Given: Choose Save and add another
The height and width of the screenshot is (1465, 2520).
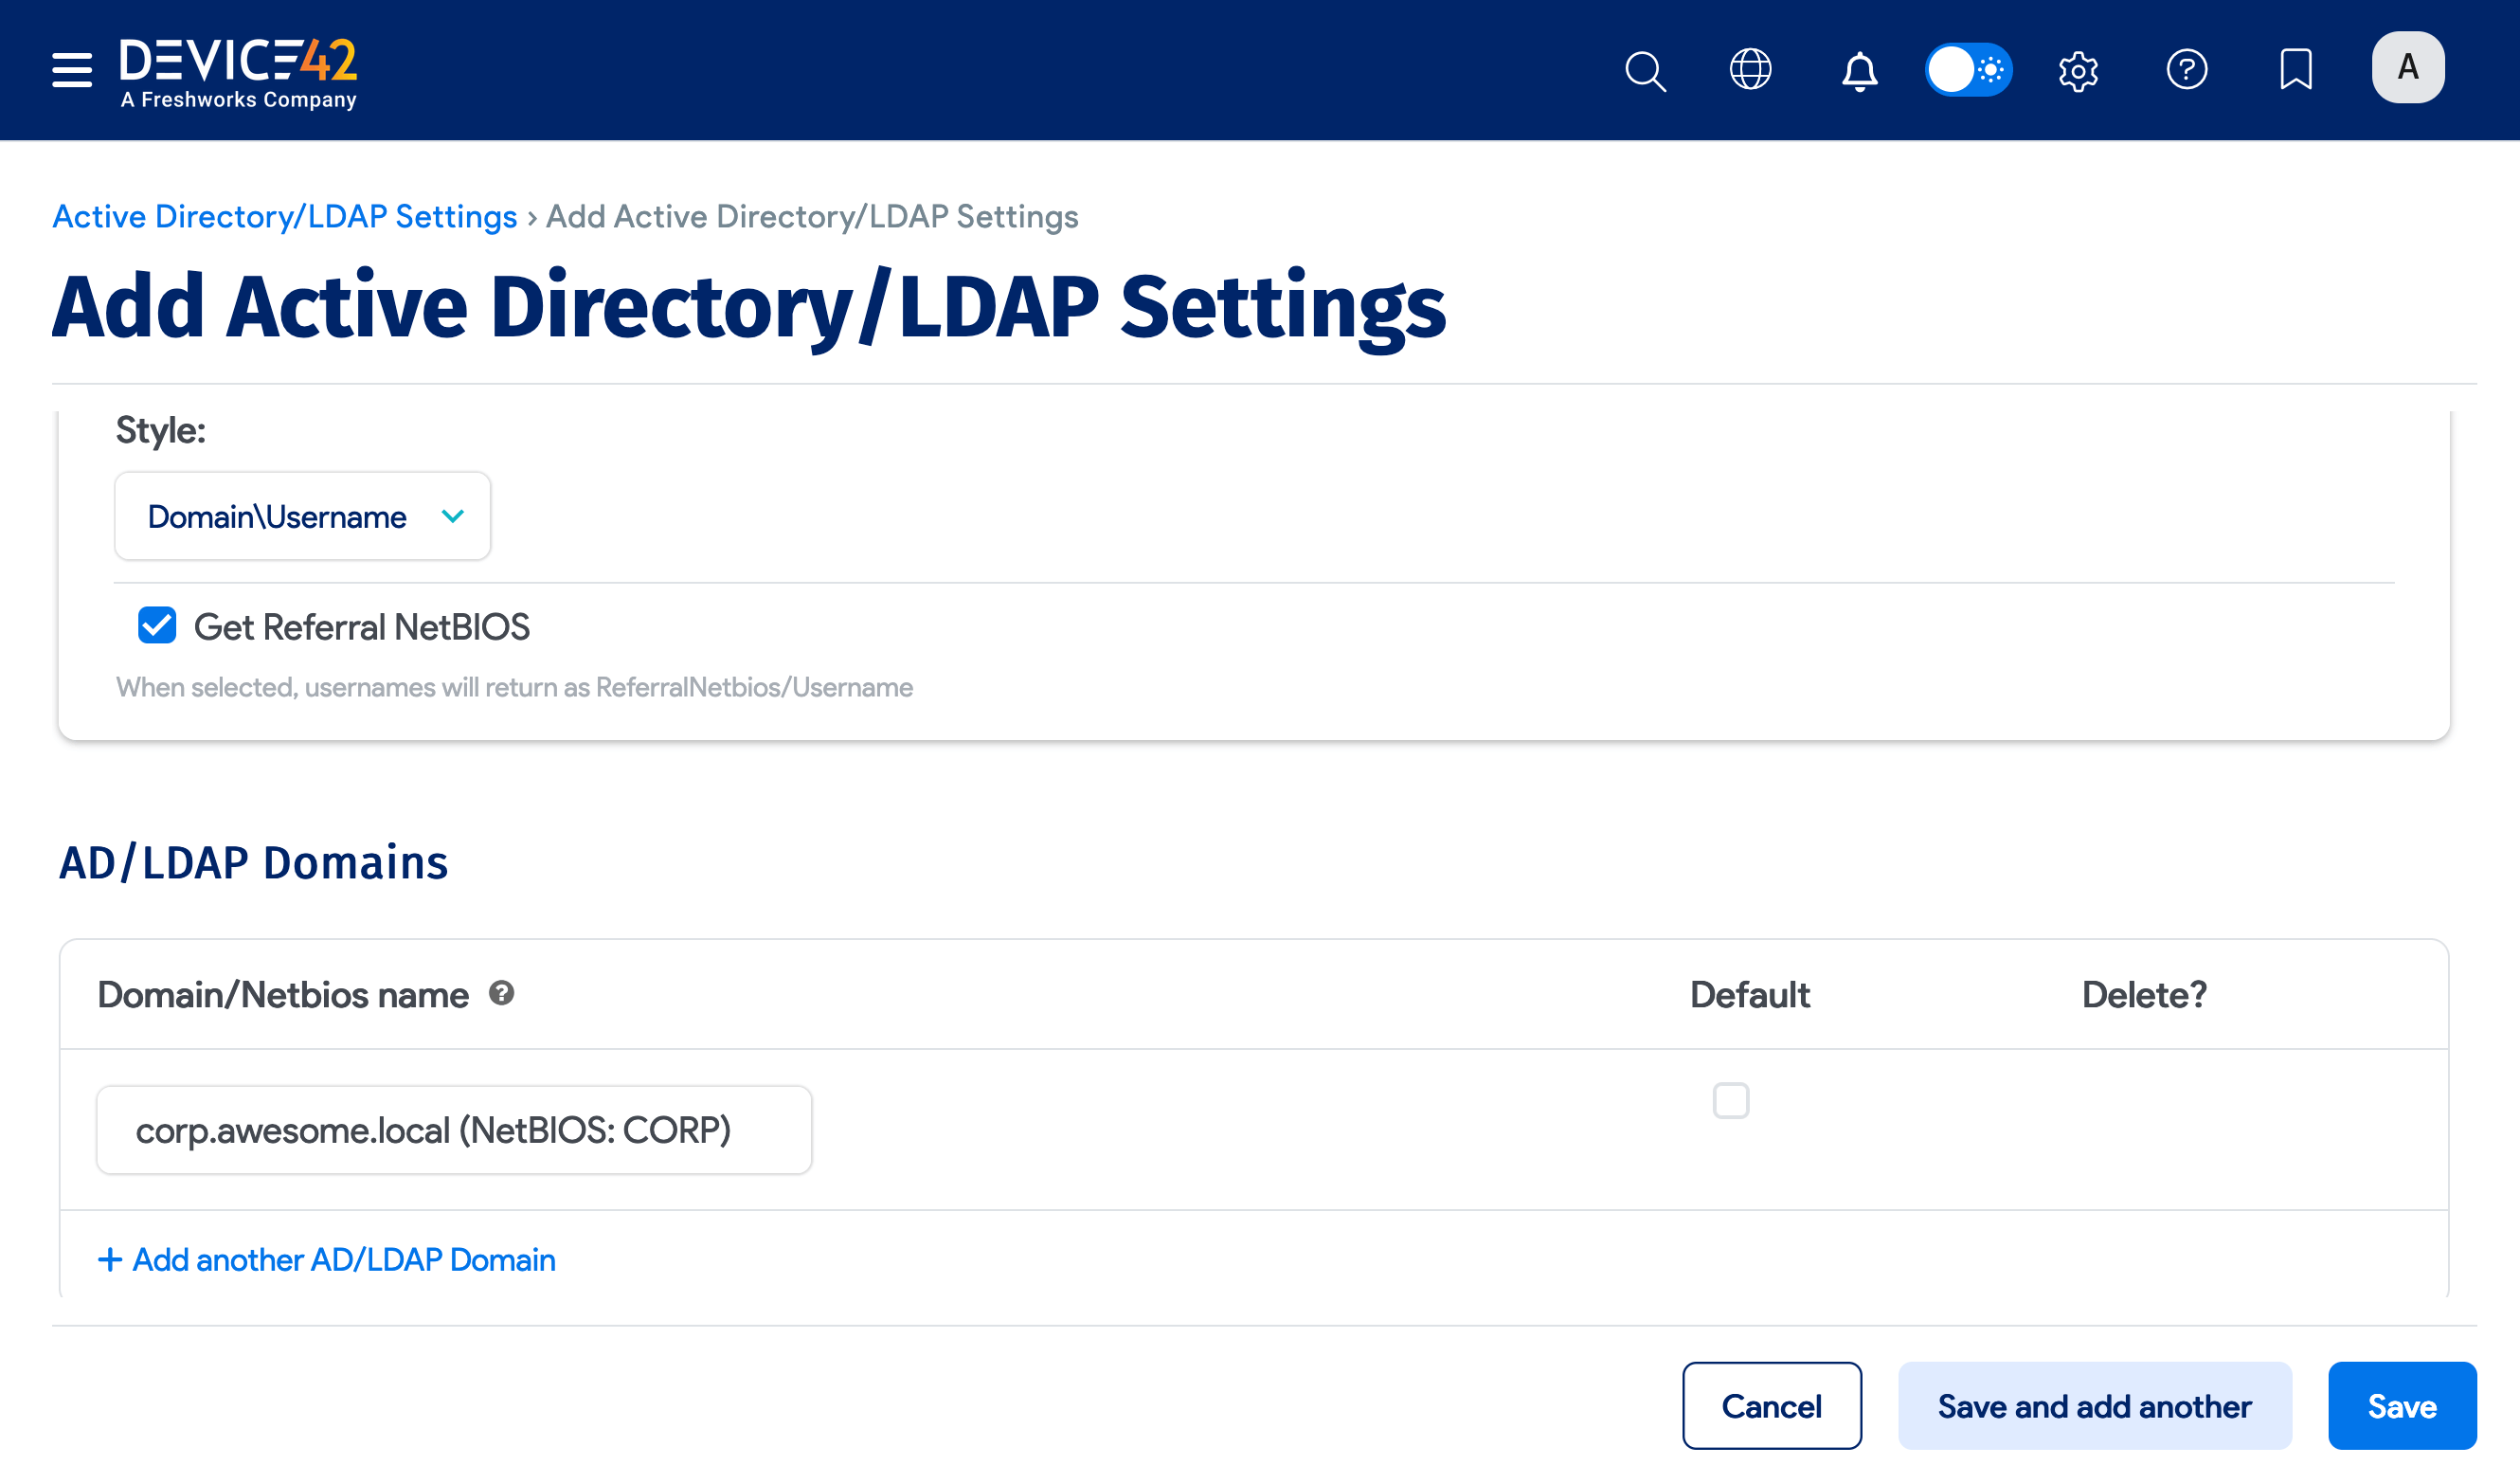Looking at the screenshot, I should 2094,1405.
